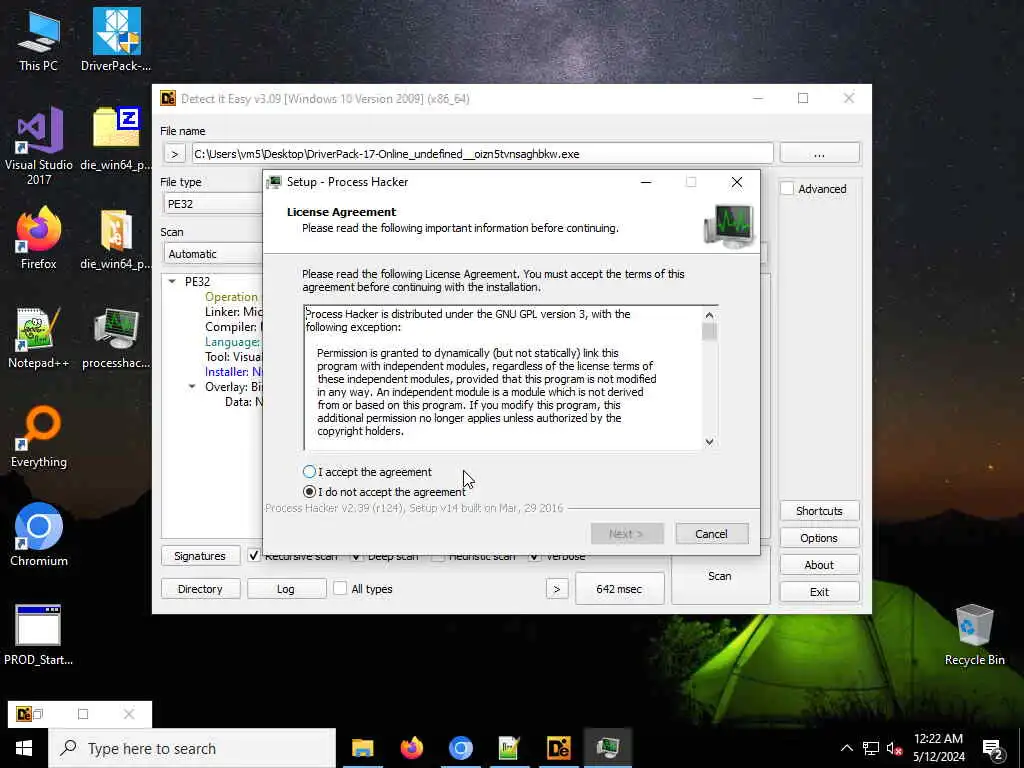The width and height of the screenshot is (1024, 768).
Task: Click the > button beside file name
Action: 174,154
